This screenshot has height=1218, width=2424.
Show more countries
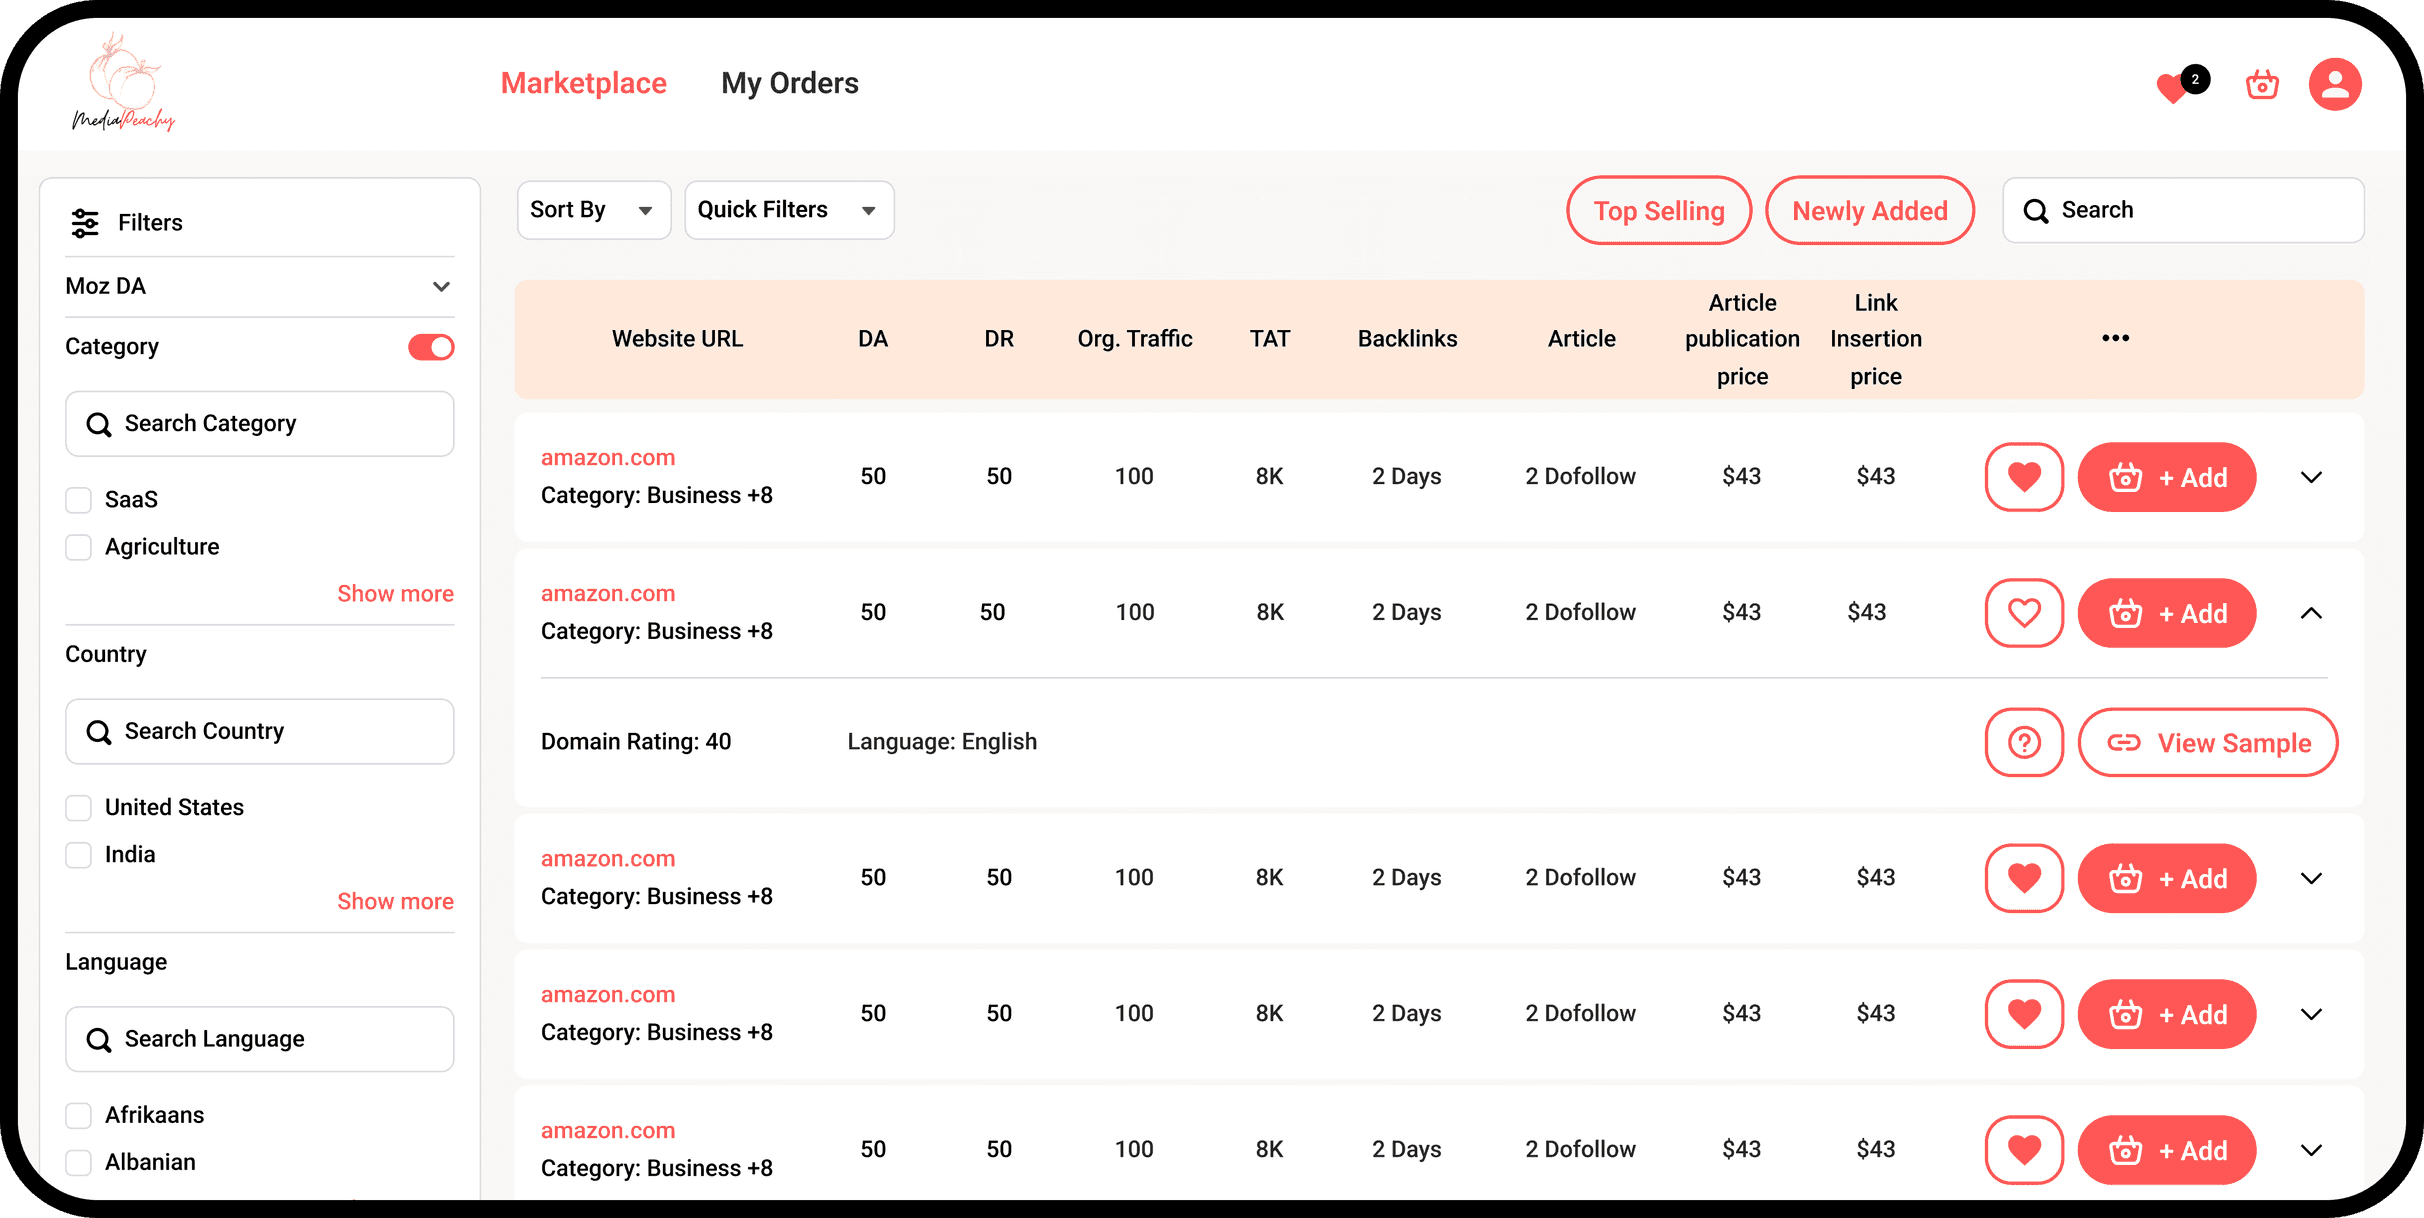pyautogui.click(x=395, y=902)
